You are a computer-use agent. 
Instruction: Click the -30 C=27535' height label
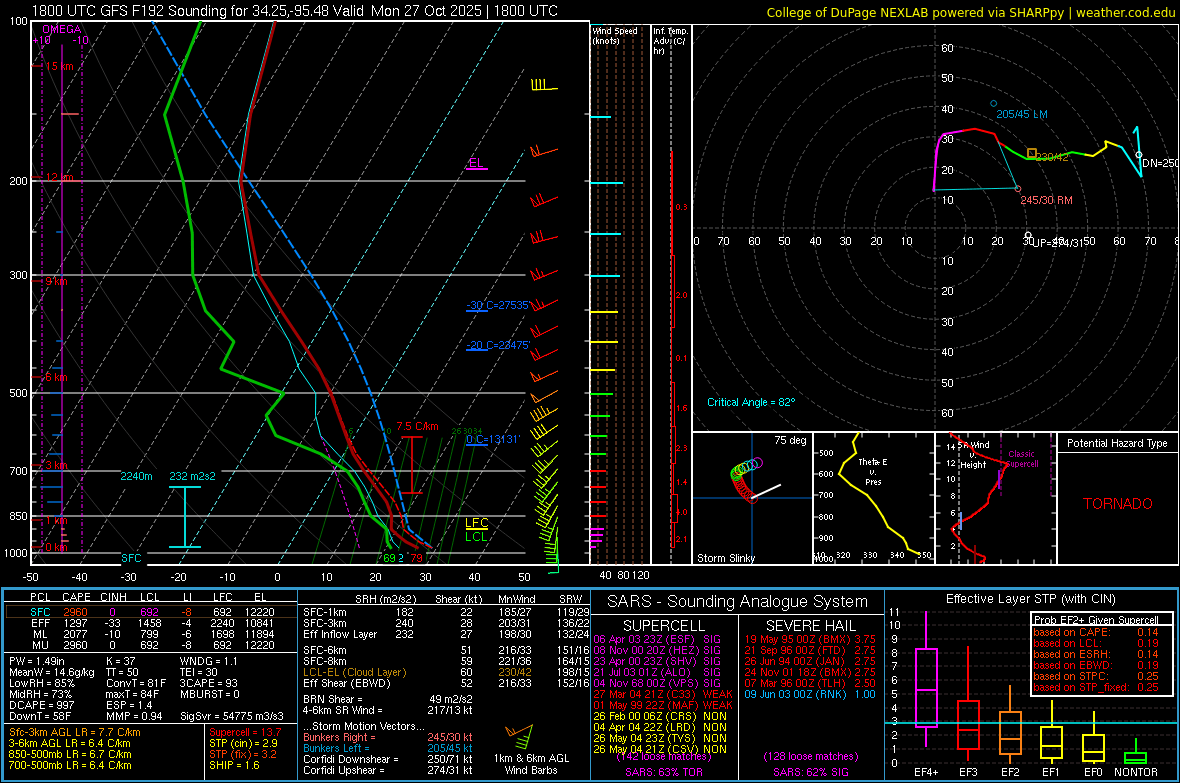click(x=498, y=306)
